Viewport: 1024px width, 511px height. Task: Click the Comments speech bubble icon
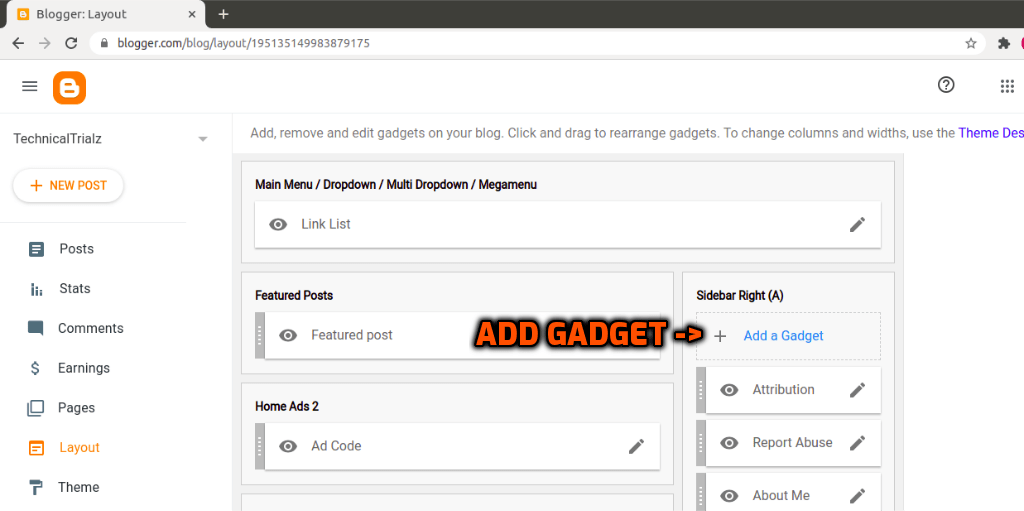tap(36, 329)
